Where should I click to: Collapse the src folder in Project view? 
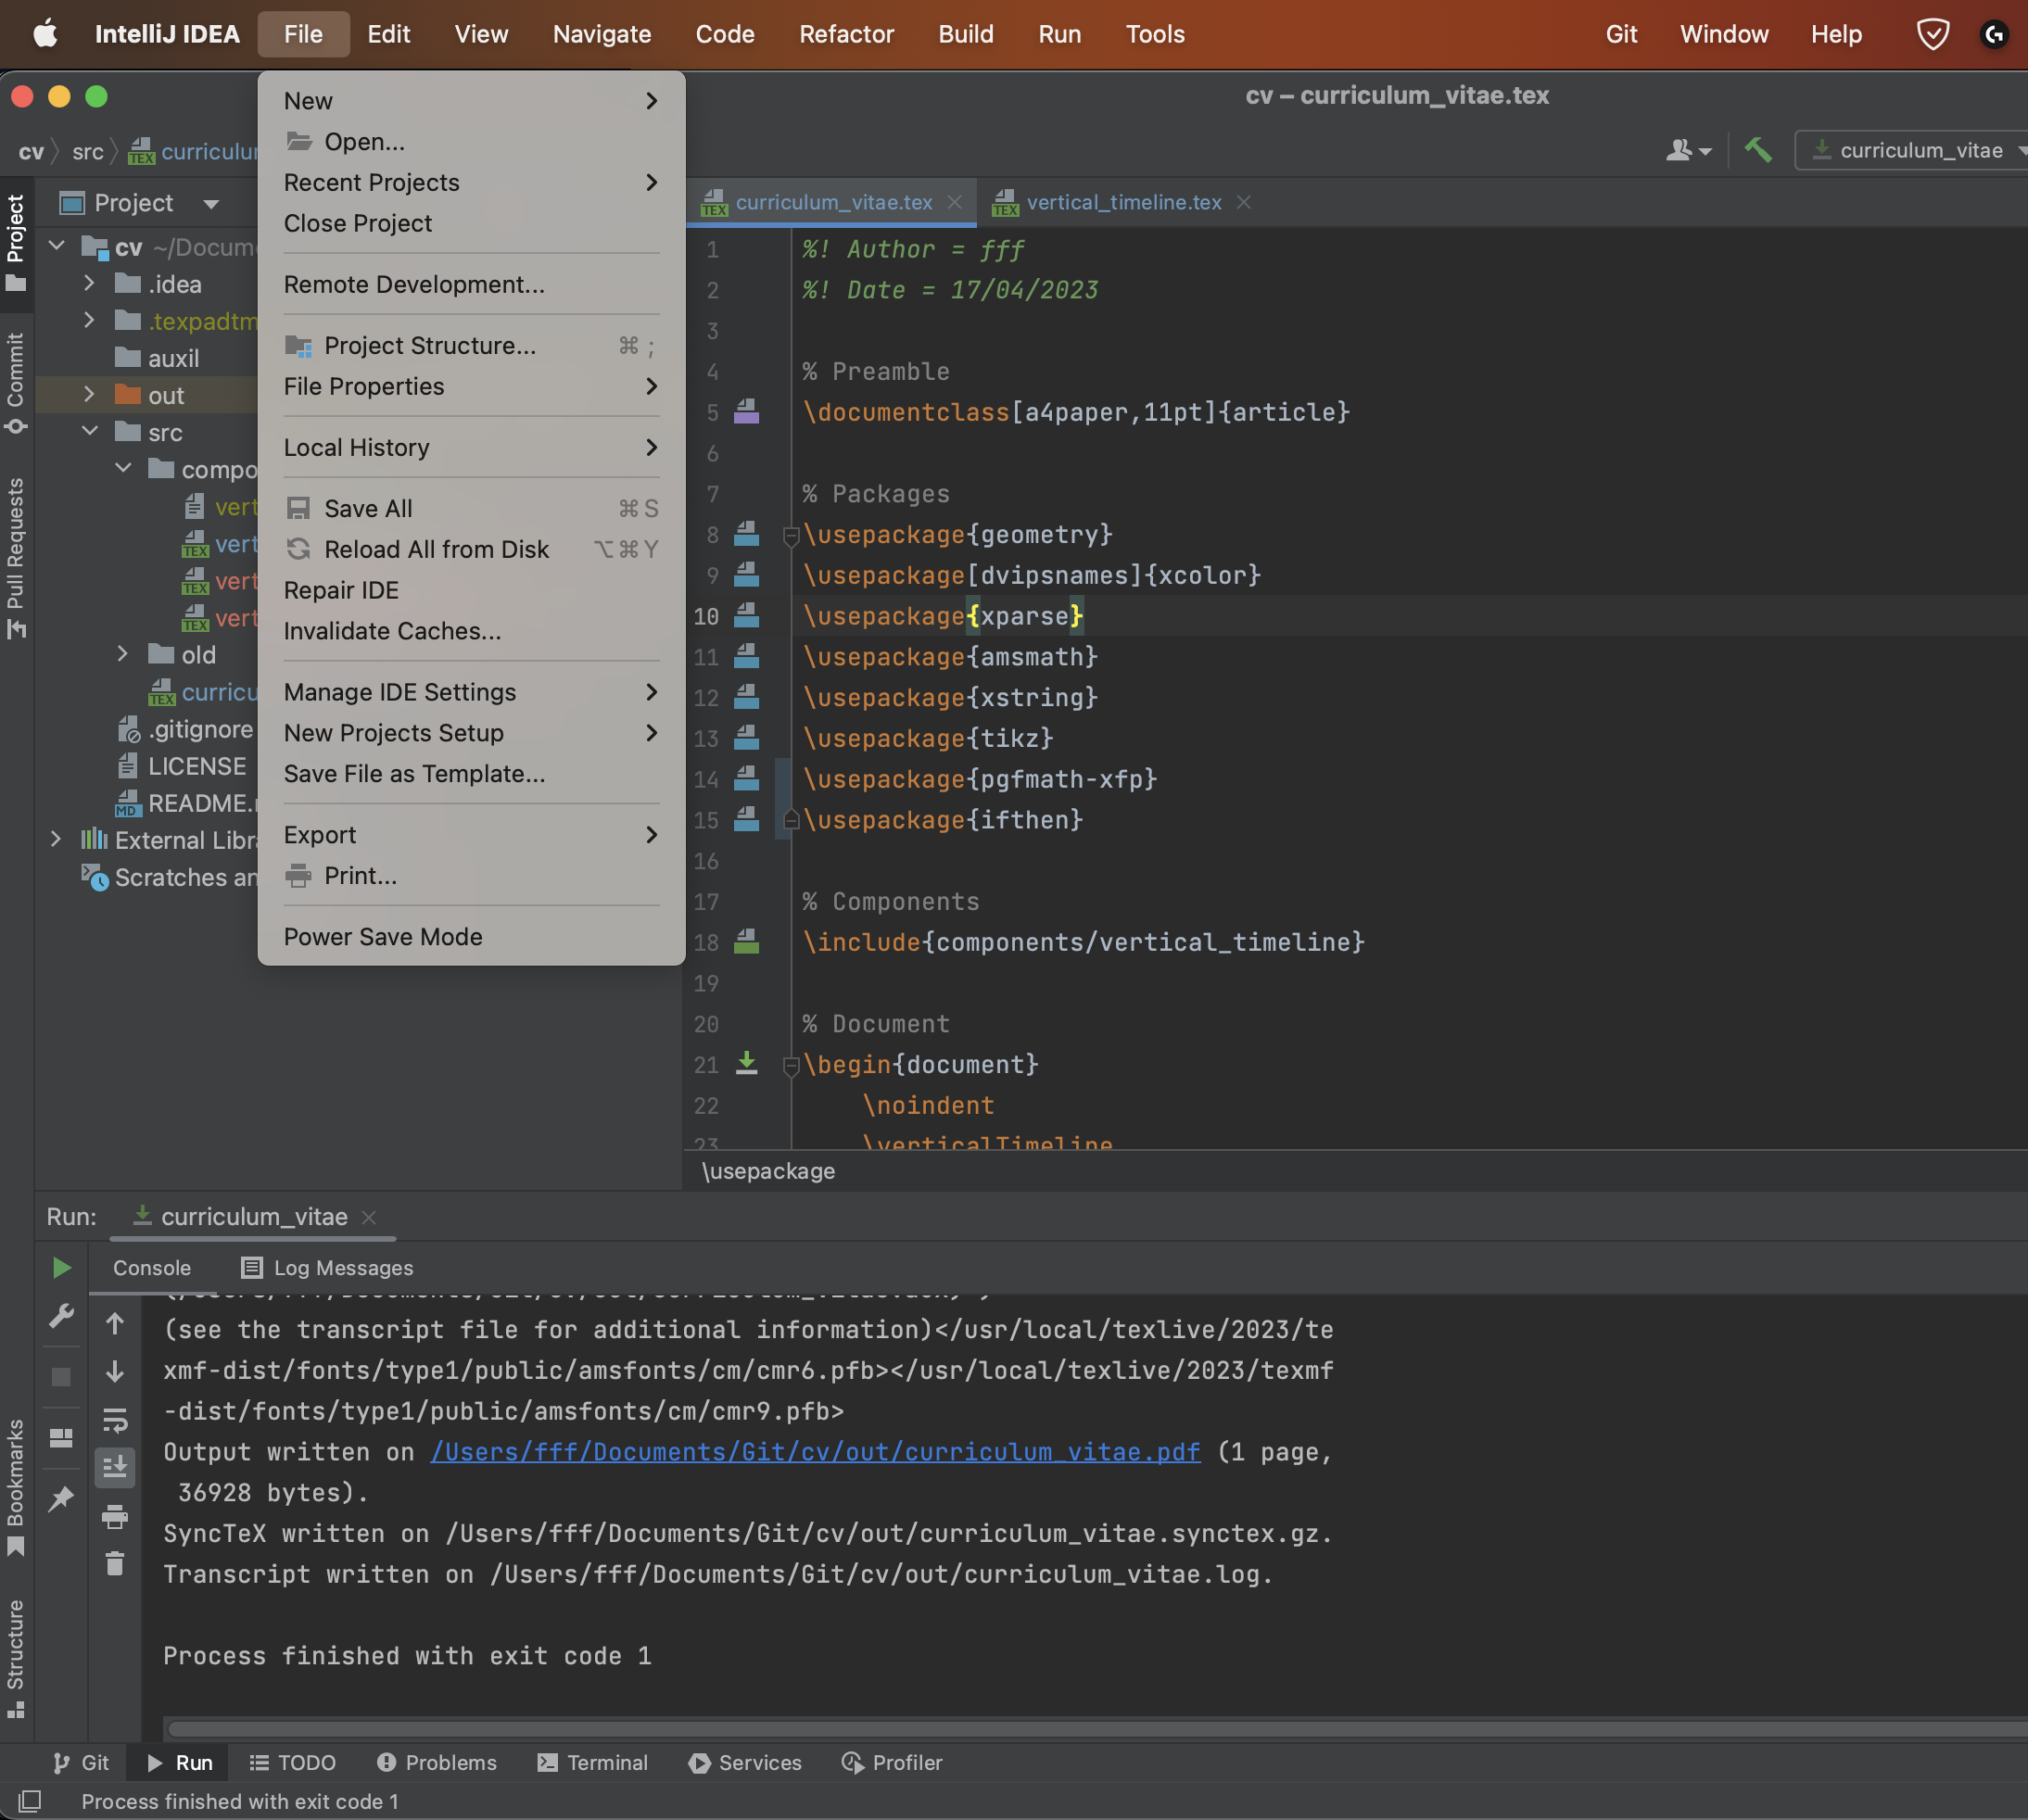[91, 431]
